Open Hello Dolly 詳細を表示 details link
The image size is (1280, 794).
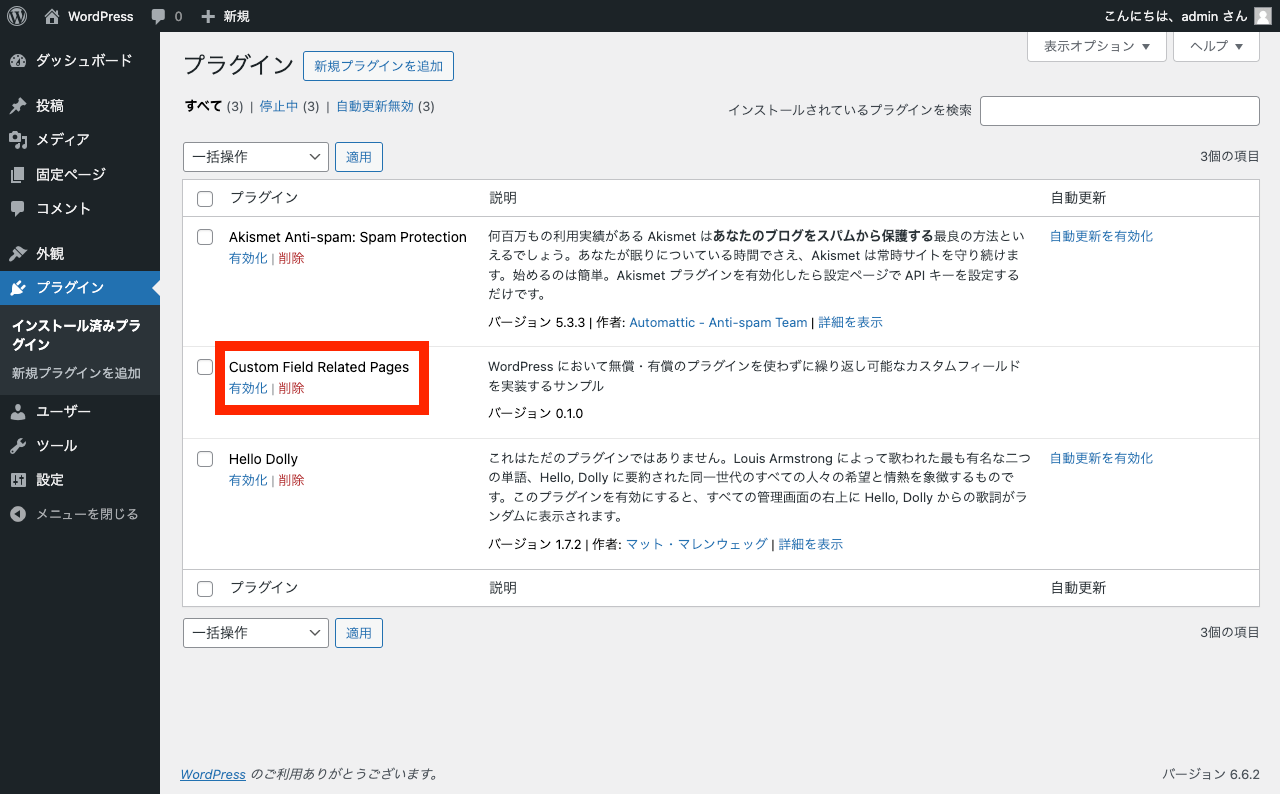pyautogui.click(x=811, y=545)
